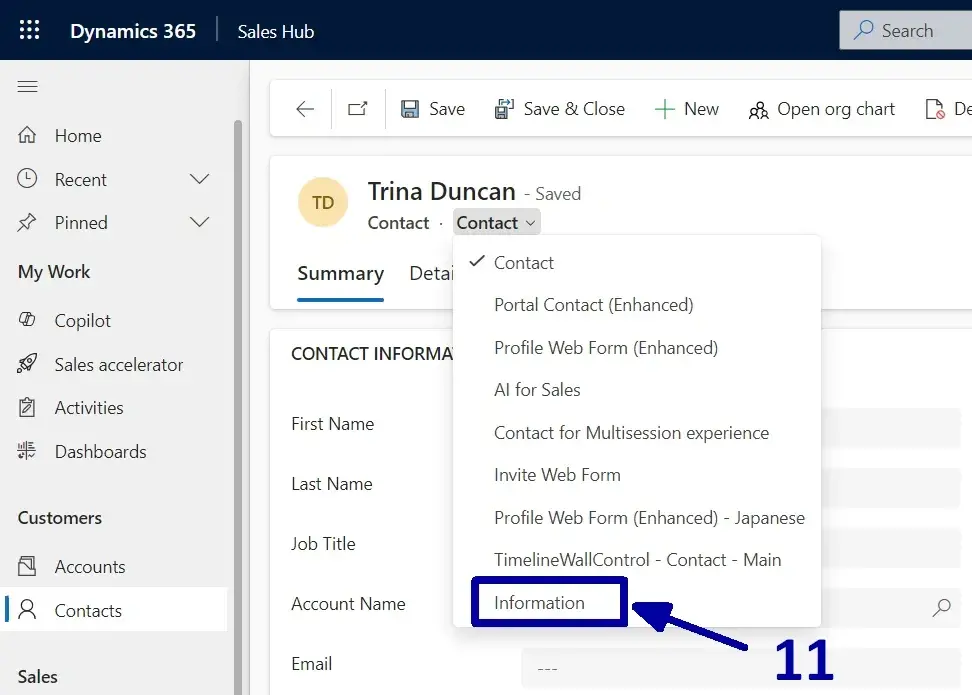Click the Dynamics 365 title
Viewport: 972px width, 695px height.
133,31
